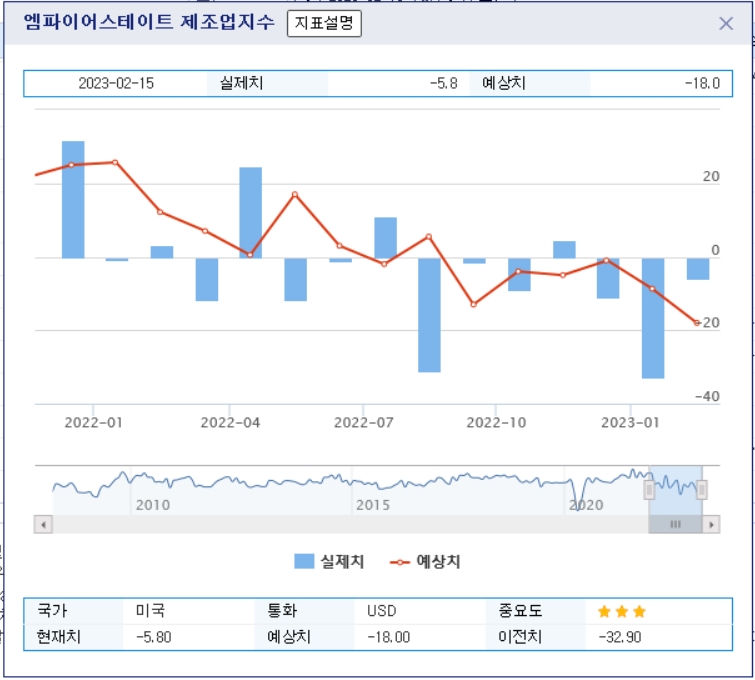Click the 2010 label in the navigator
This screenshot has width=755, height=680.
153,505
